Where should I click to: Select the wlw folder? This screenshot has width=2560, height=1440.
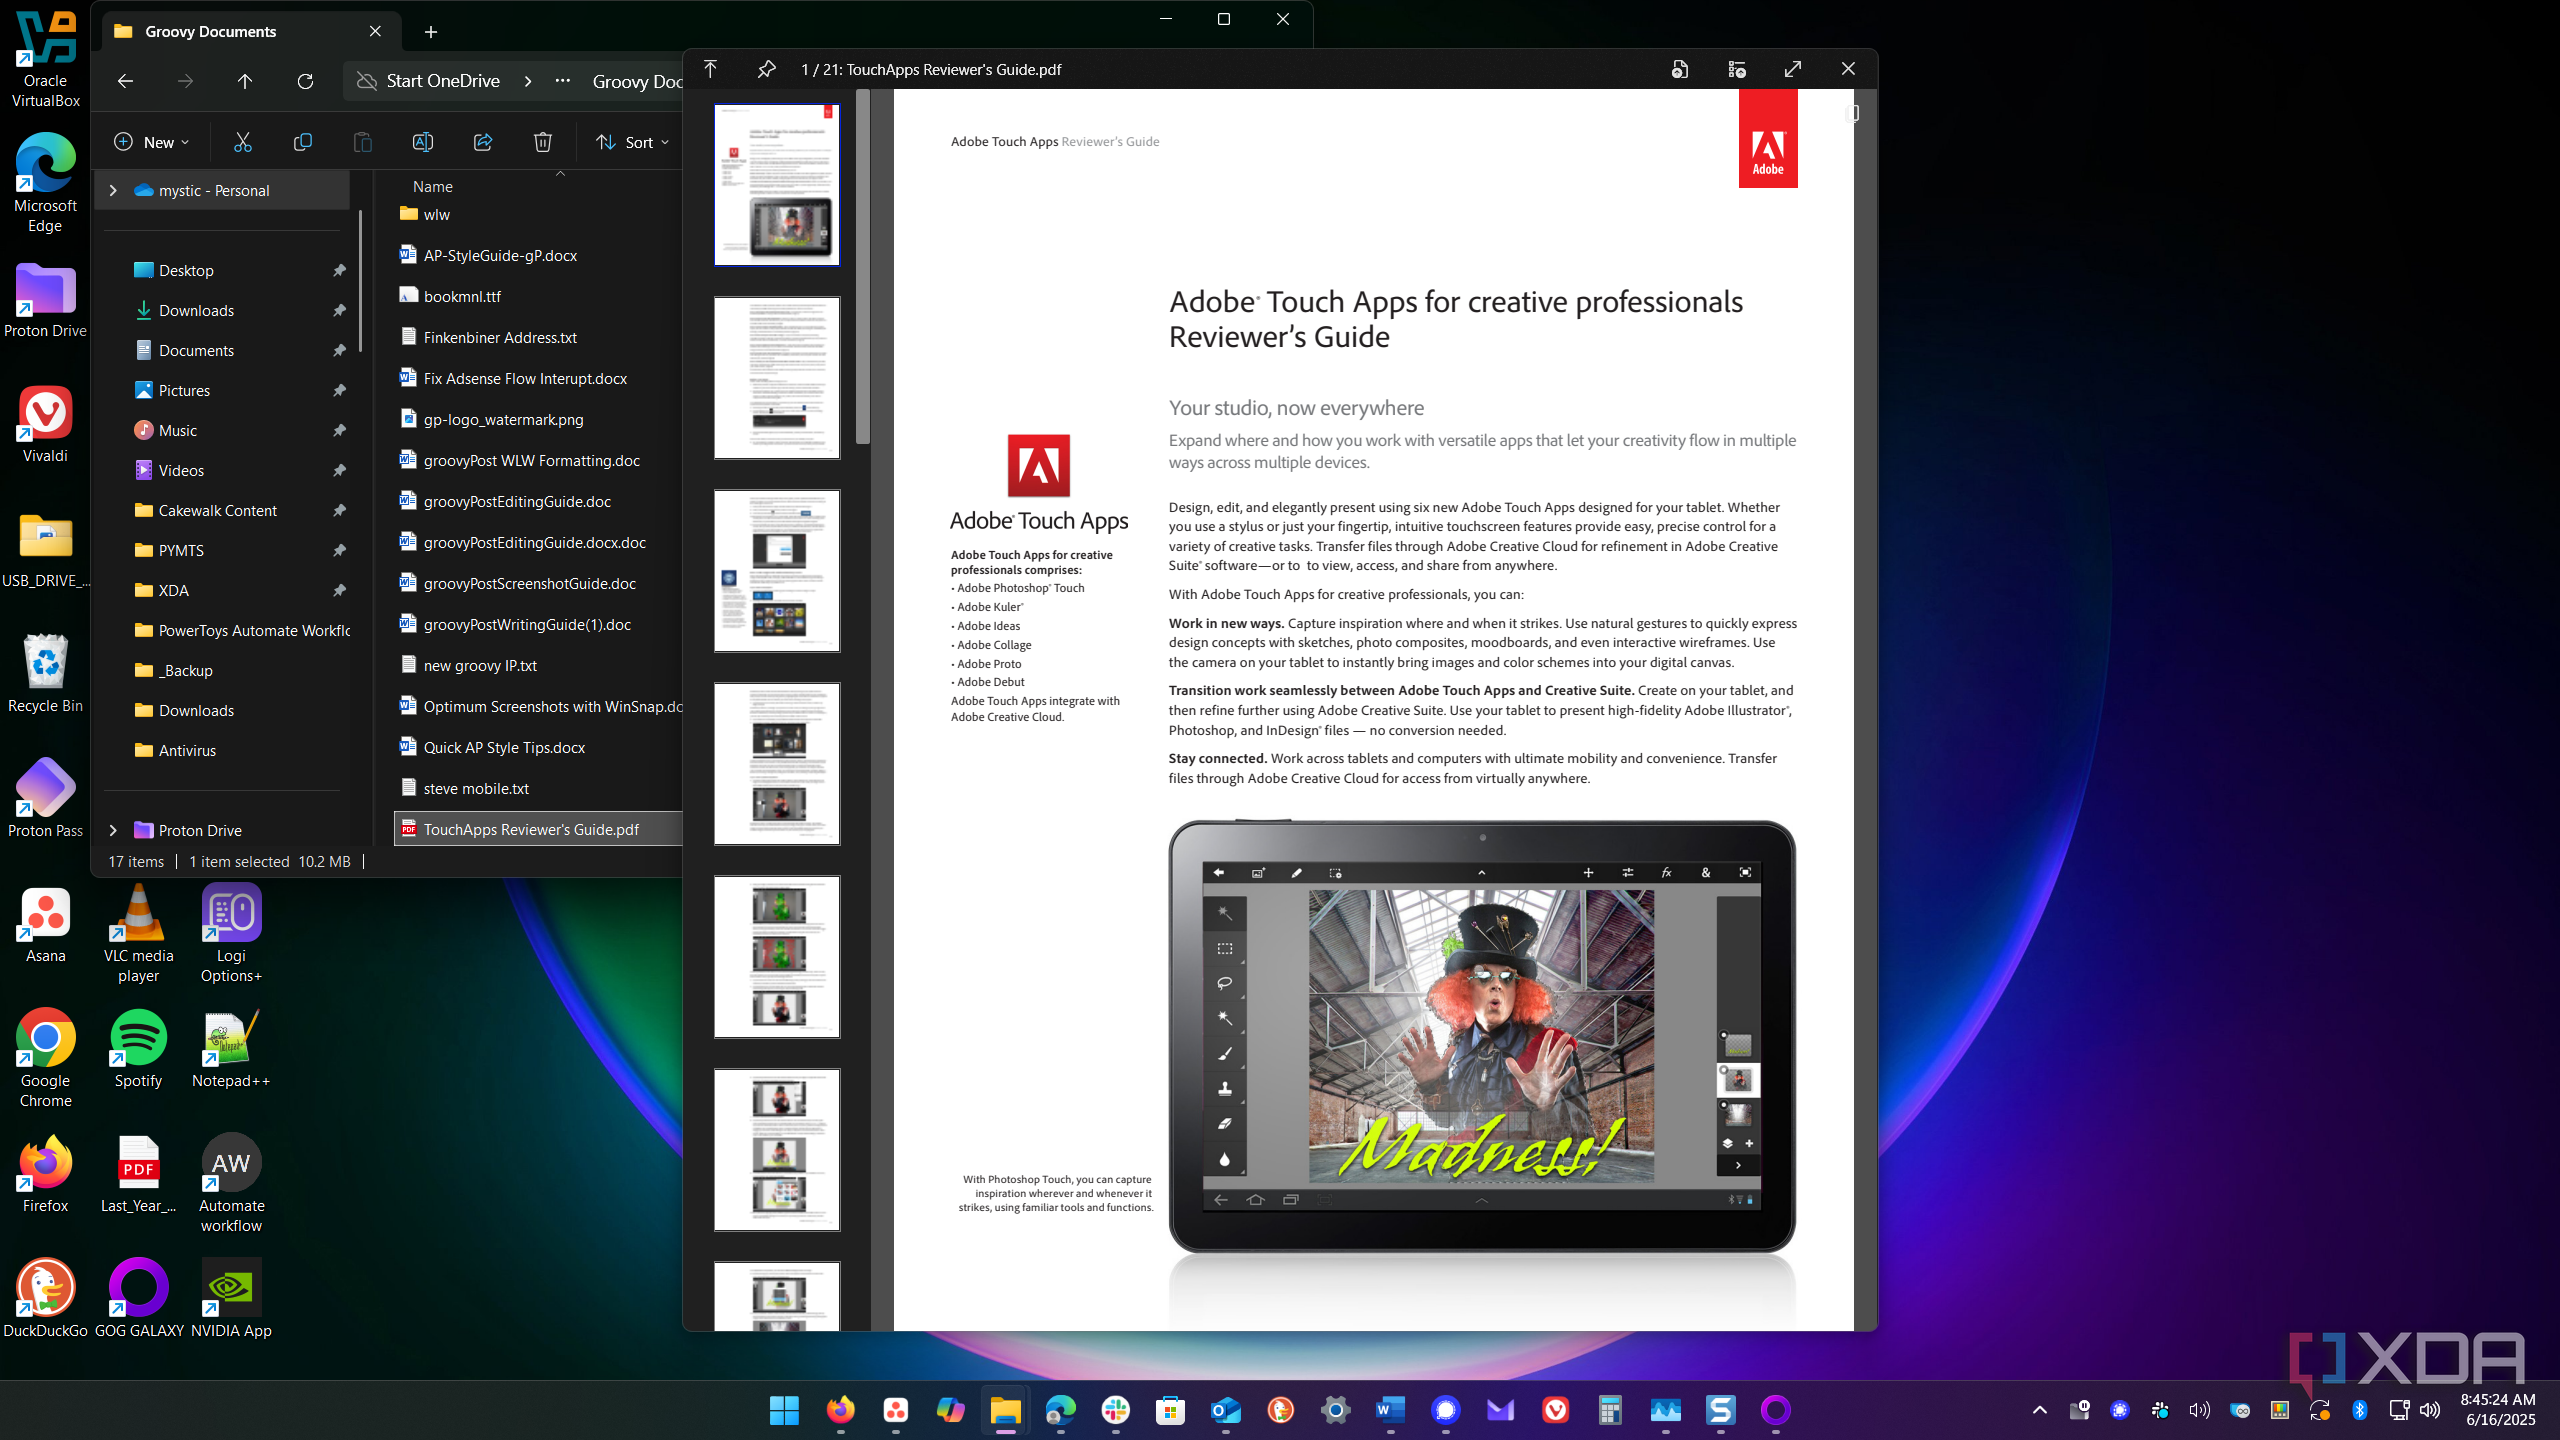(437, 214)
